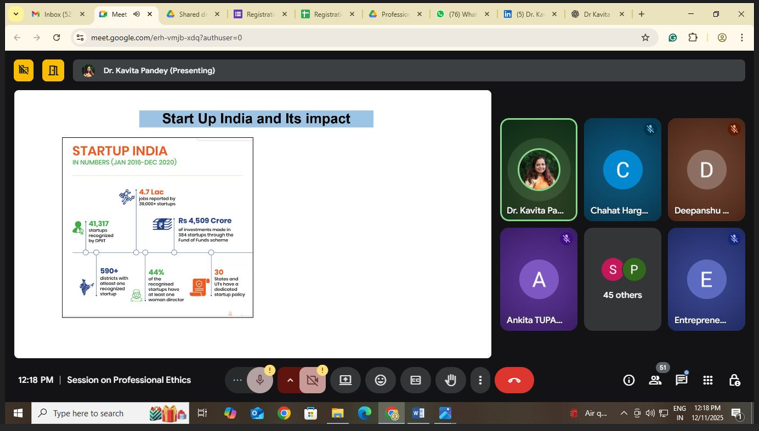Open the in-call chat panel
The image size is (759, 431).
[x=681, y=381]
